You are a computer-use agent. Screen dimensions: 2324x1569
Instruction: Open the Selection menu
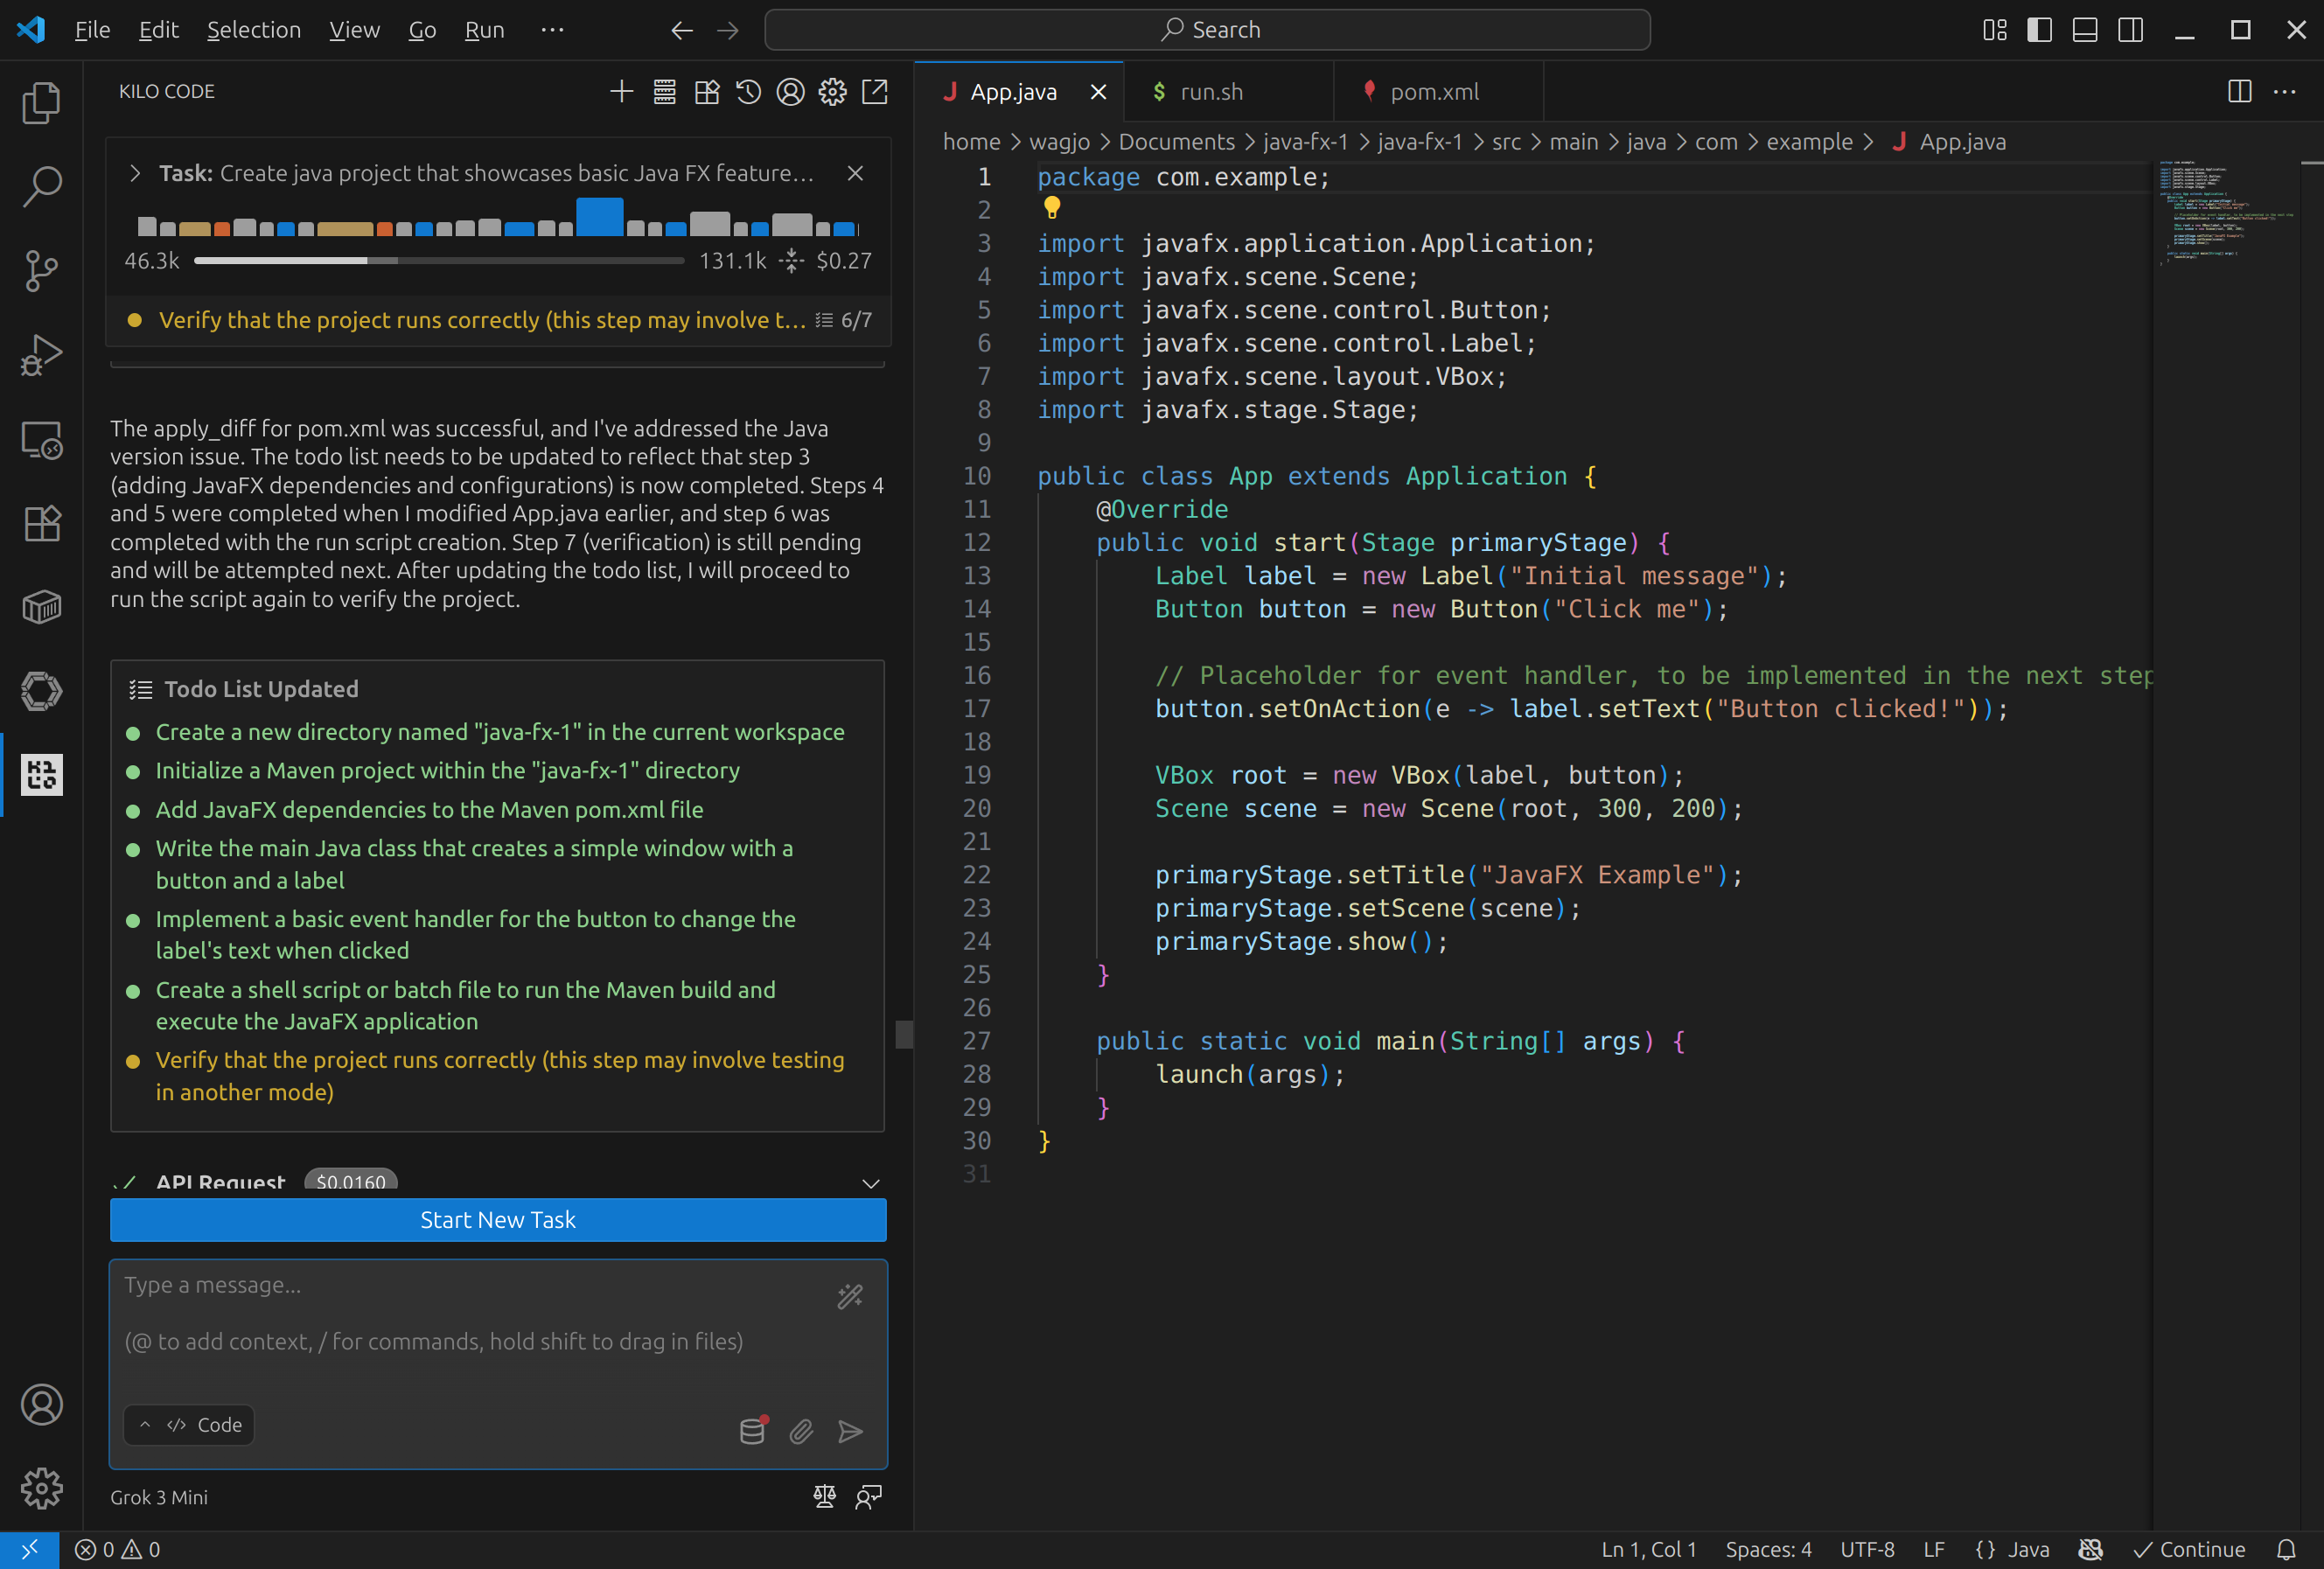(x=253, y=30)
